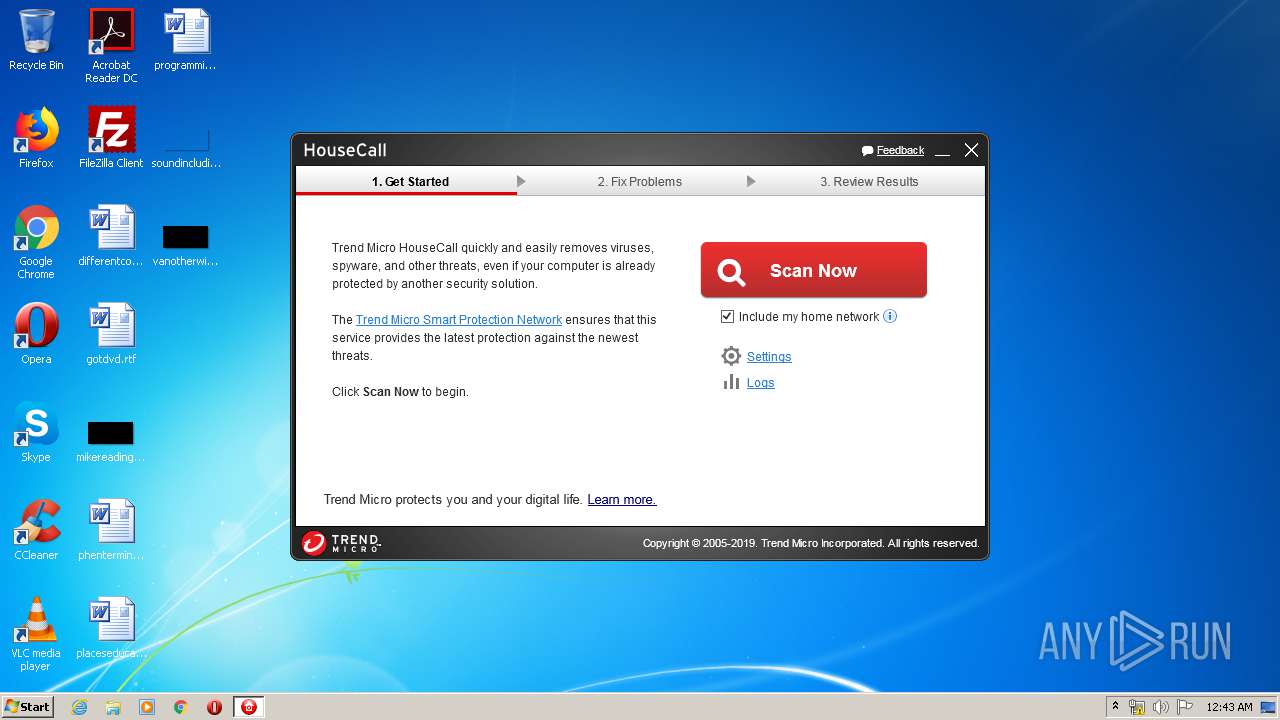The height and width of the screenshot is (720, 1280).
Task: Select the vanotherwi... desktop file
Action: [186, 245]
